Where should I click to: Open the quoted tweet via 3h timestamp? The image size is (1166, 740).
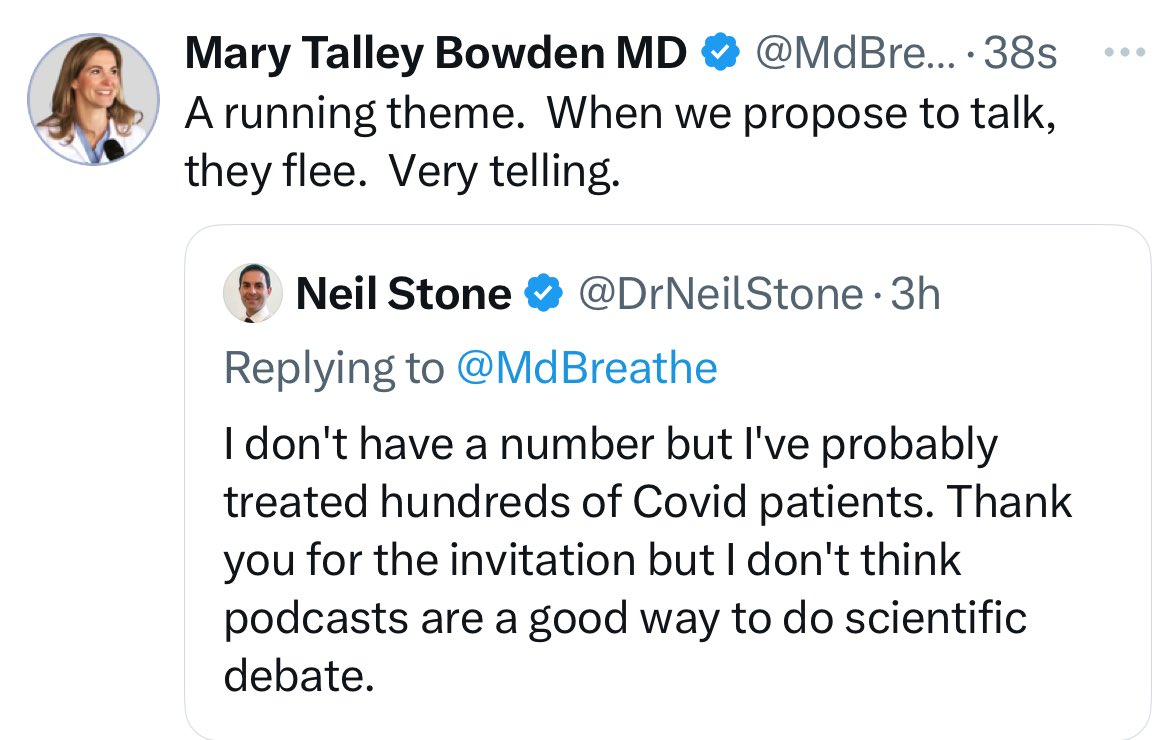pyautogui.click(x=915, y=293)
